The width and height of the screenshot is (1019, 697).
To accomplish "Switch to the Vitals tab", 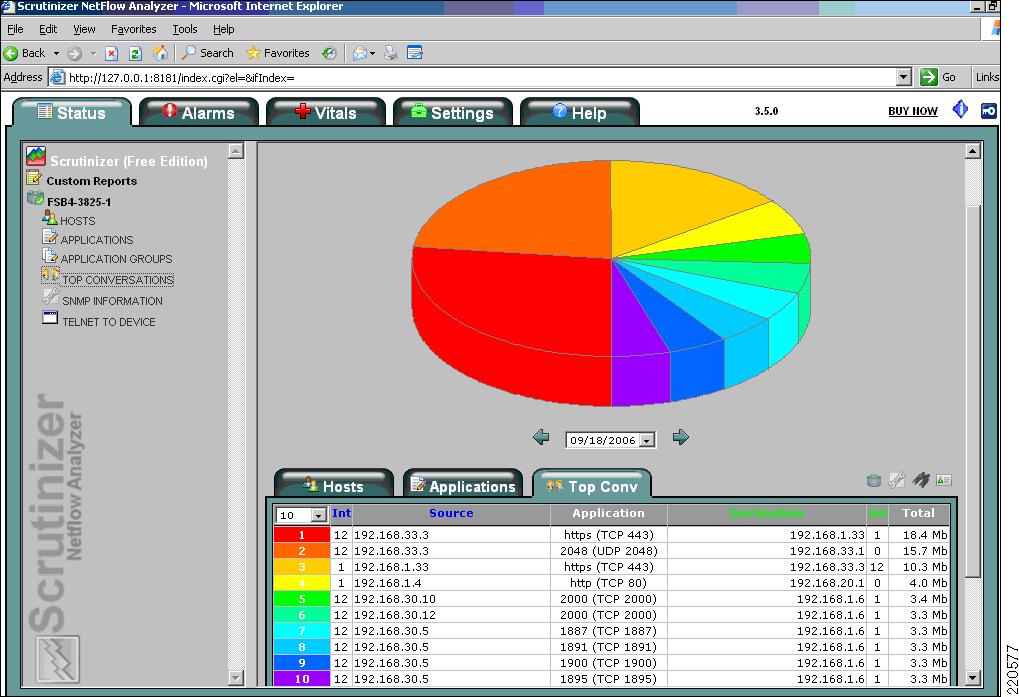I will click(x=326, y=112).
